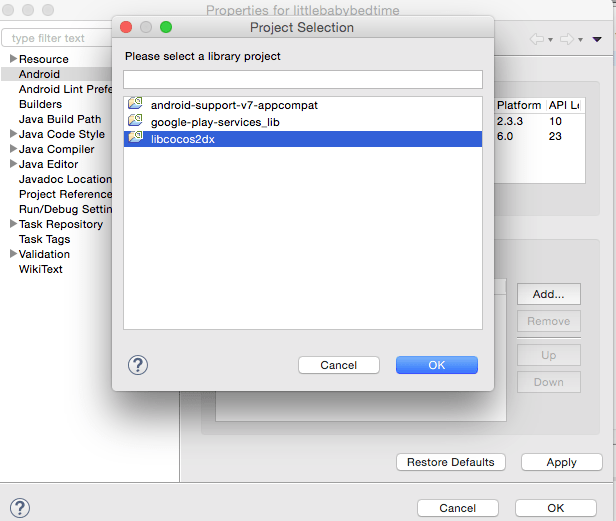Confirm Project Selection with OK
Viewport: 616px width, 521px height.
coord(436,365)
